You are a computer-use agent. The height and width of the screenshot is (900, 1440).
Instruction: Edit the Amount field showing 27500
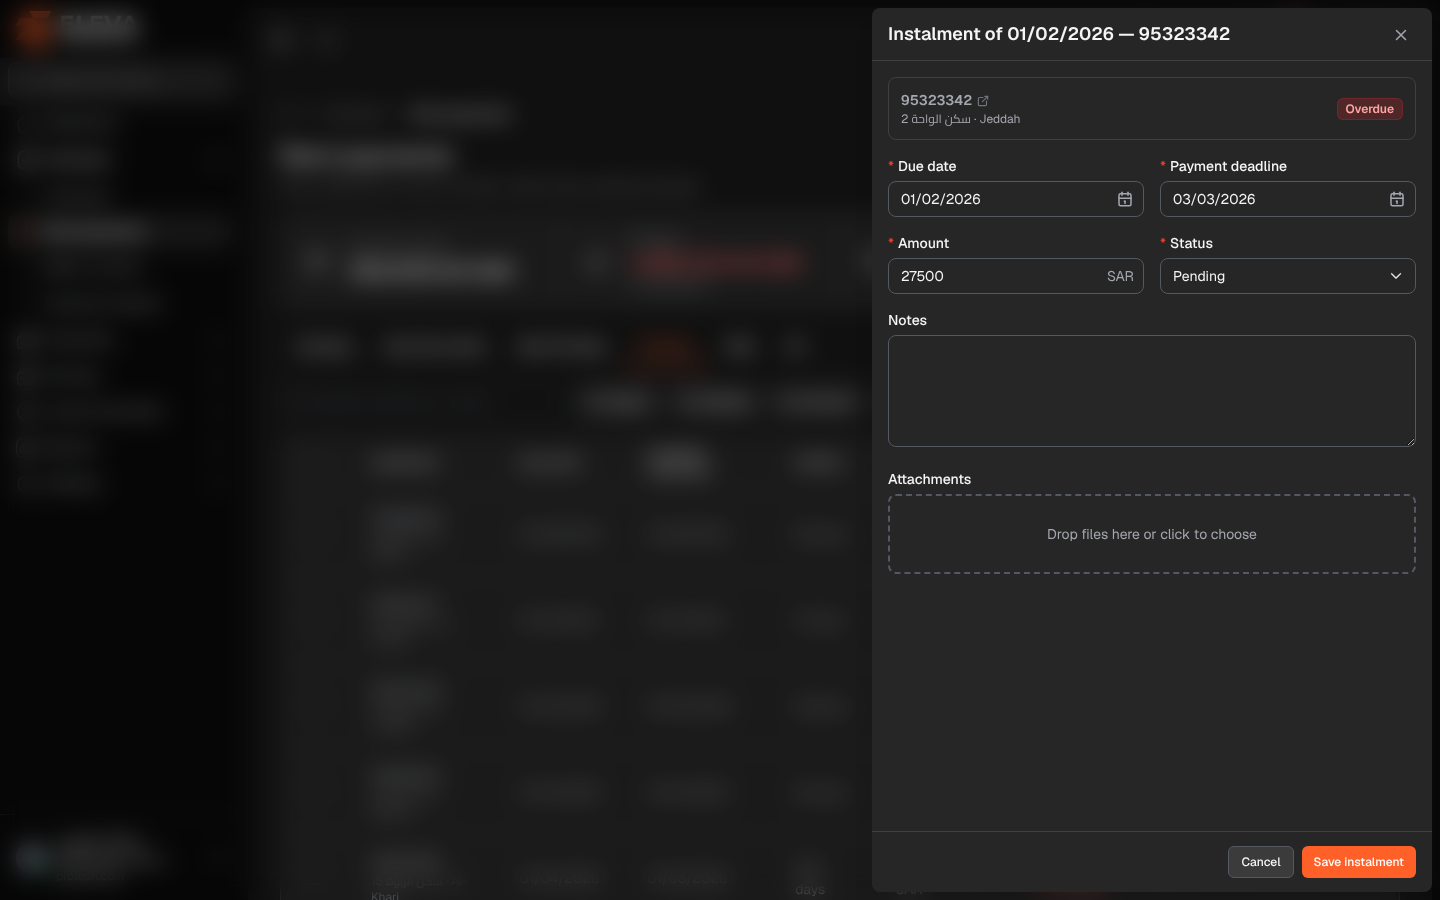click(x=1016, y=276)
